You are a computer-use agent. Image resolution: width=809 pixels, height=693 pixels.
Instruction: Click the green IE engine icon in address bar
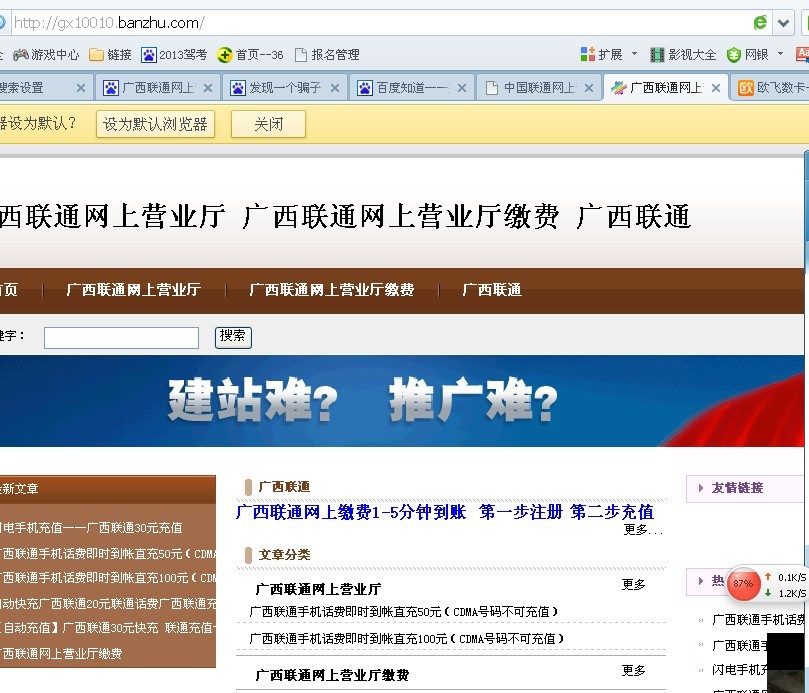[x=758, y=21]
